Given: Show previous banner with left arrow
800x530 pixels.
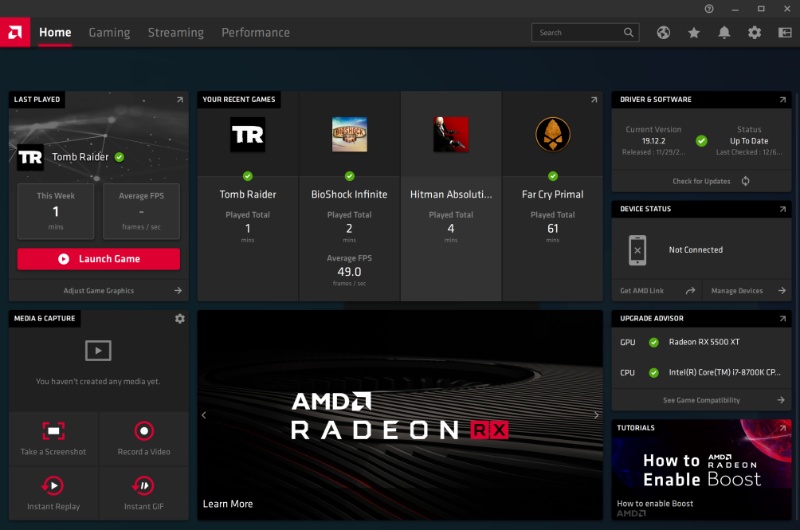Looking at the screenshot, I should coord(204,415).
